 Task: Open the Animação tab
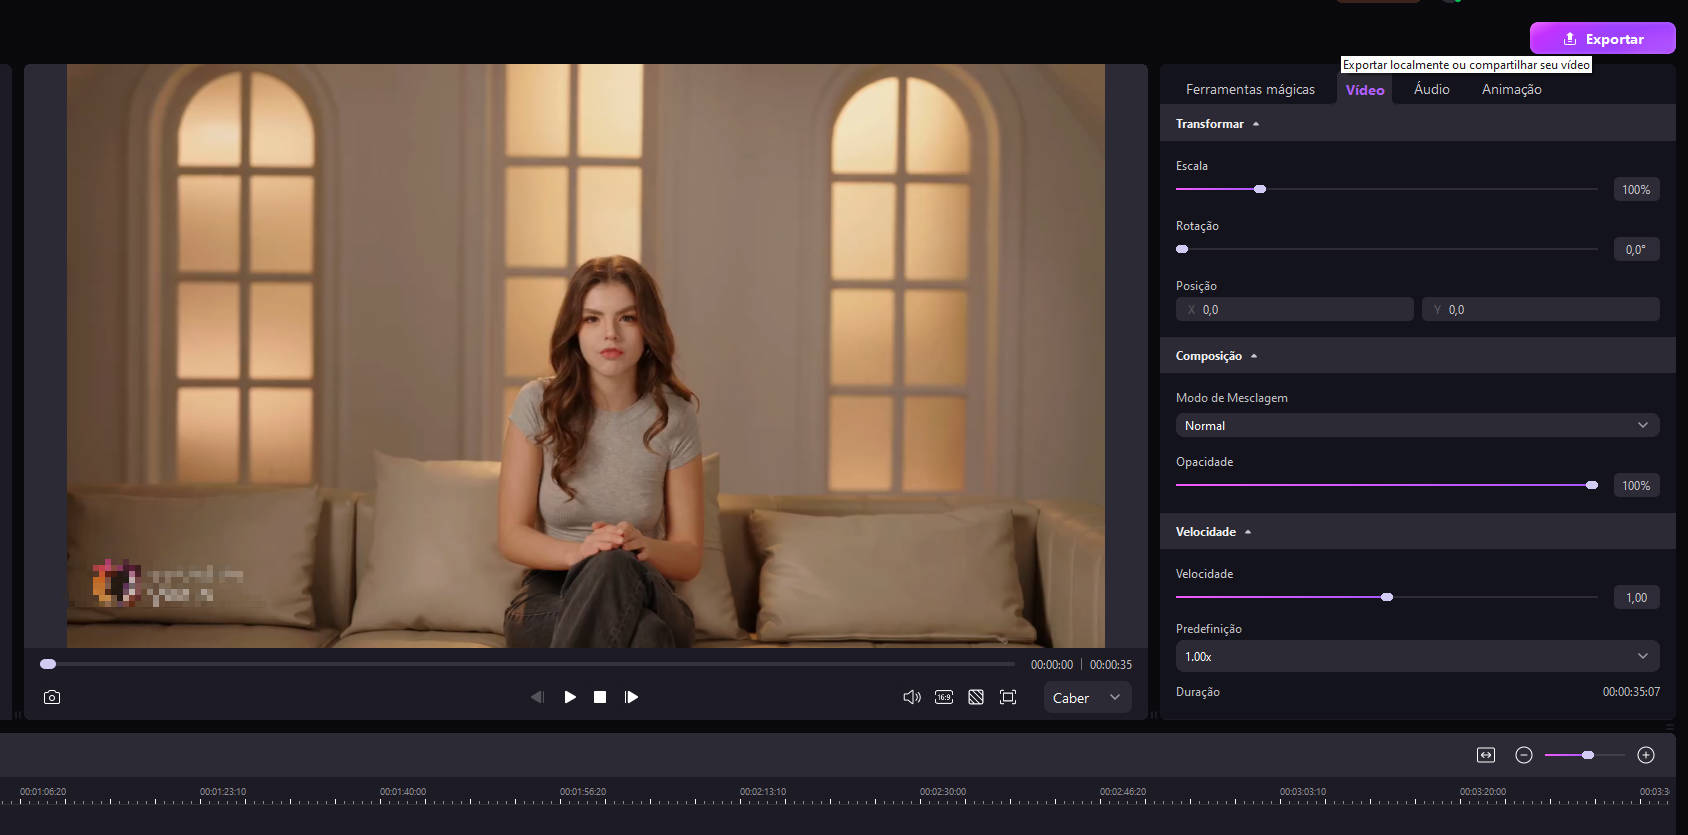1512,89
